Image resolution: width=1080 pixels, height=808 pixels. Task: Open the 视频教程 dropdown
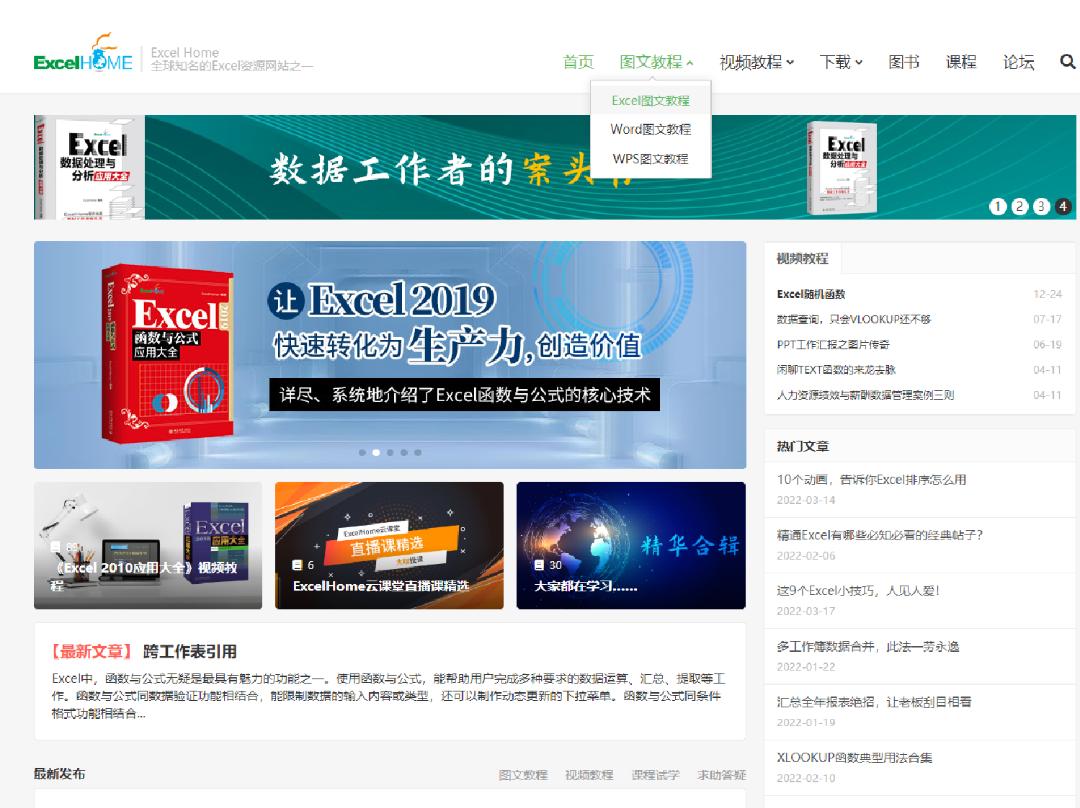[757, 59]
